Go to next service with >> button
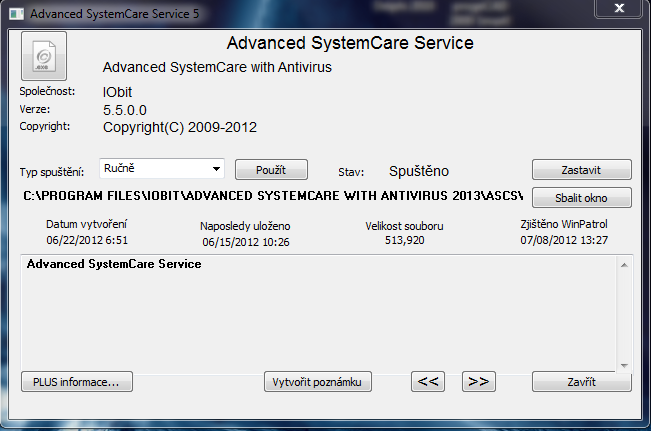Image resolution: width=651 pixels, height=431 pixels. point(479,382)
